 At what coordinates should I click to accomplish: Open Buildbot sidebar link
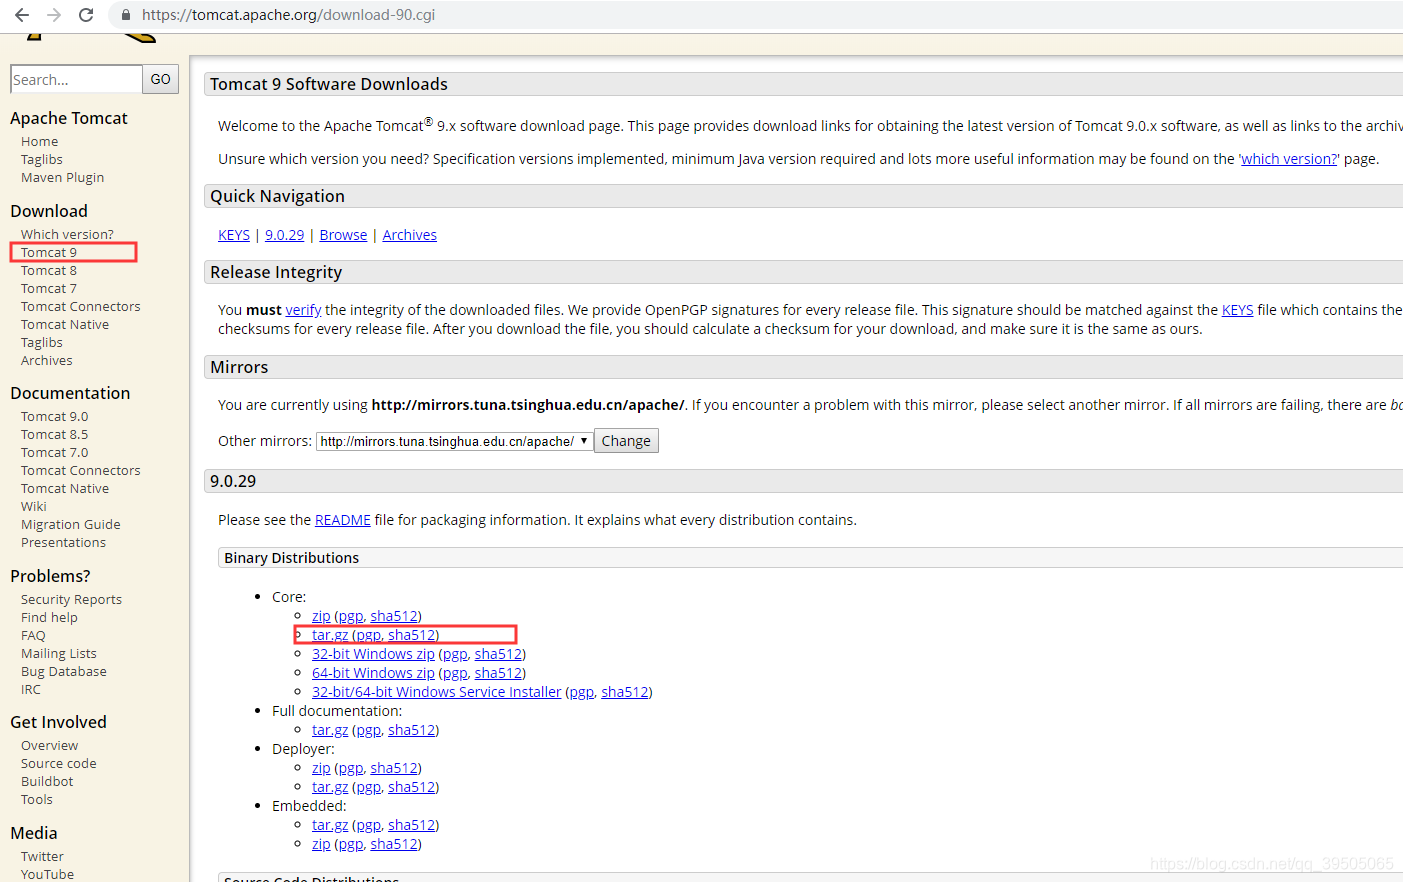(47, 781)
